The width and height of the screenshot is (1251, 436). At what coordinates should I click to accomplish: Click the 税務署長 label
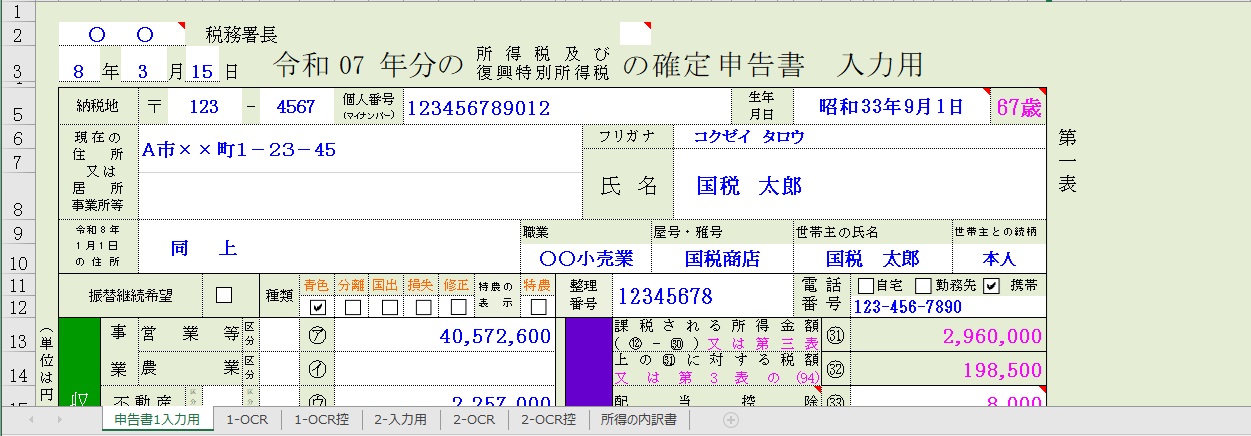[241, 35]
